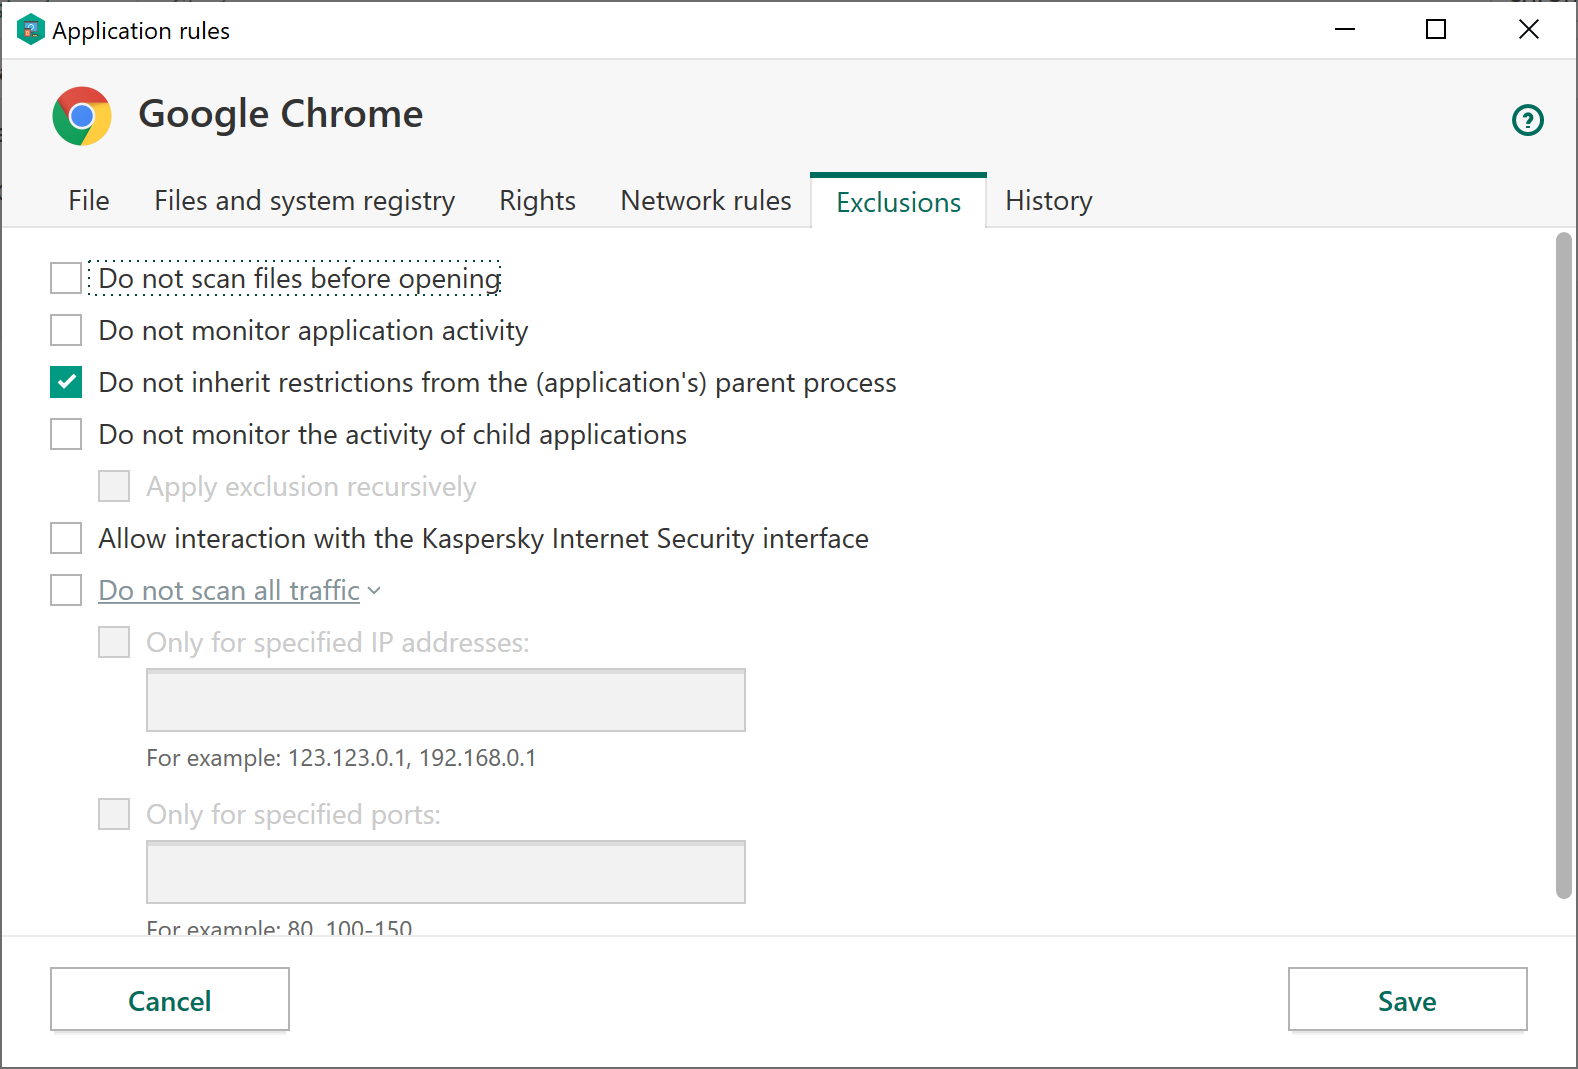The image size is (1578, 1069).
Task: Toggle the 'Do not scan all traffic' checkbox
Action: click(66, 590)
